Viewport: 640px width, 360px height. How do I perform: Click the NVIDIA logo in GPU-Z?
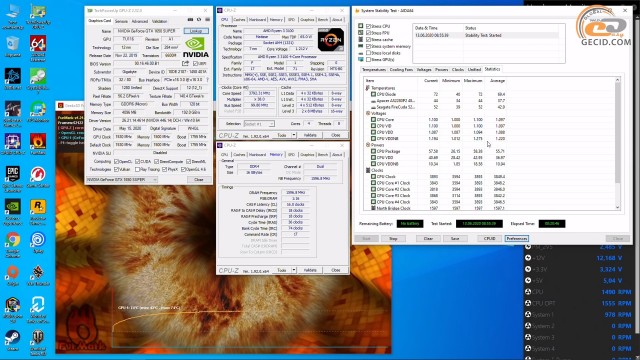(196, 47)
